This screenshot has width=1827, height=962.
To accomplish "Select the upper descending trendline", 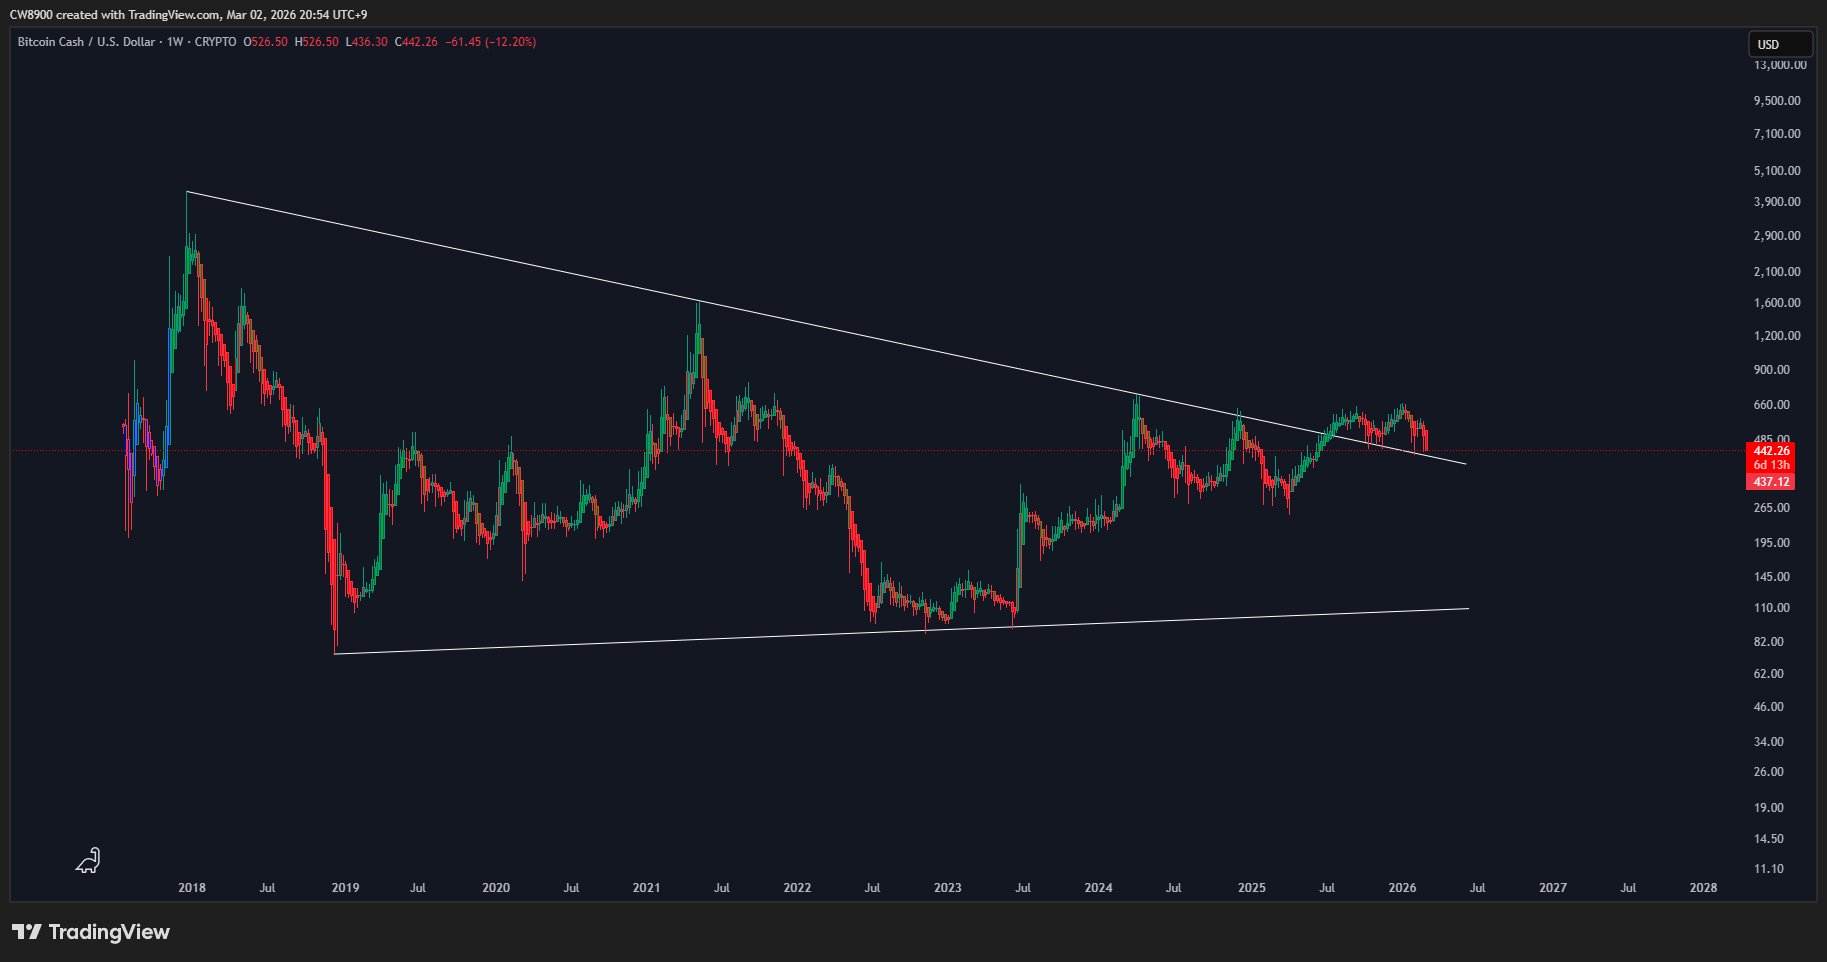I will coord(825,327).
